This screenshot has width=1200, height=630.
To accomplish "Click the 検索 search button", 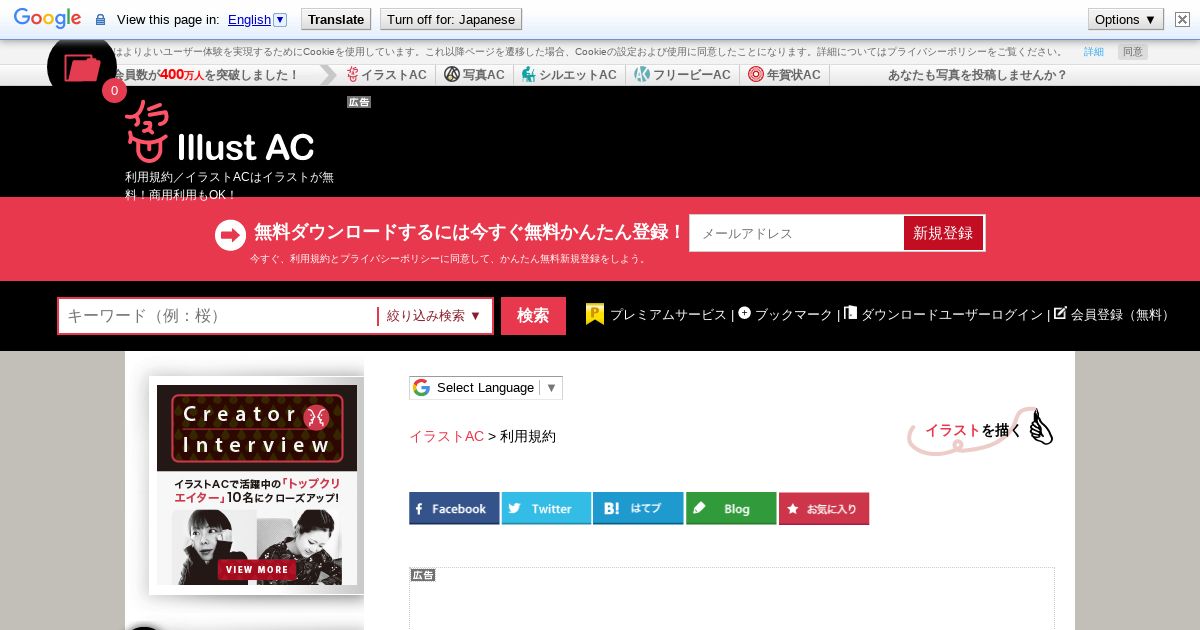I will tap(533, 316).
